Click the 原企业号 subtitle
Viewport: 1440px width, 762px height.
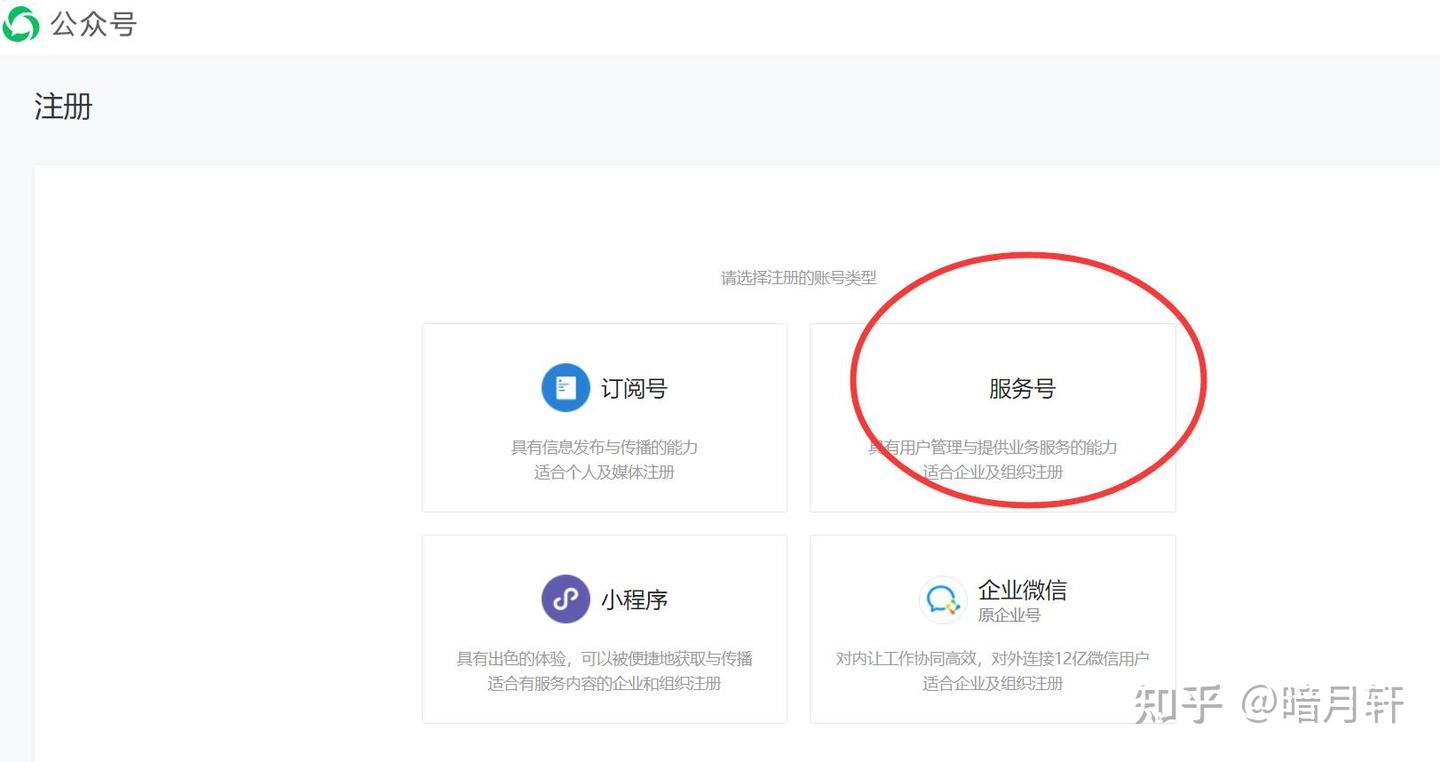[1009, 615]
